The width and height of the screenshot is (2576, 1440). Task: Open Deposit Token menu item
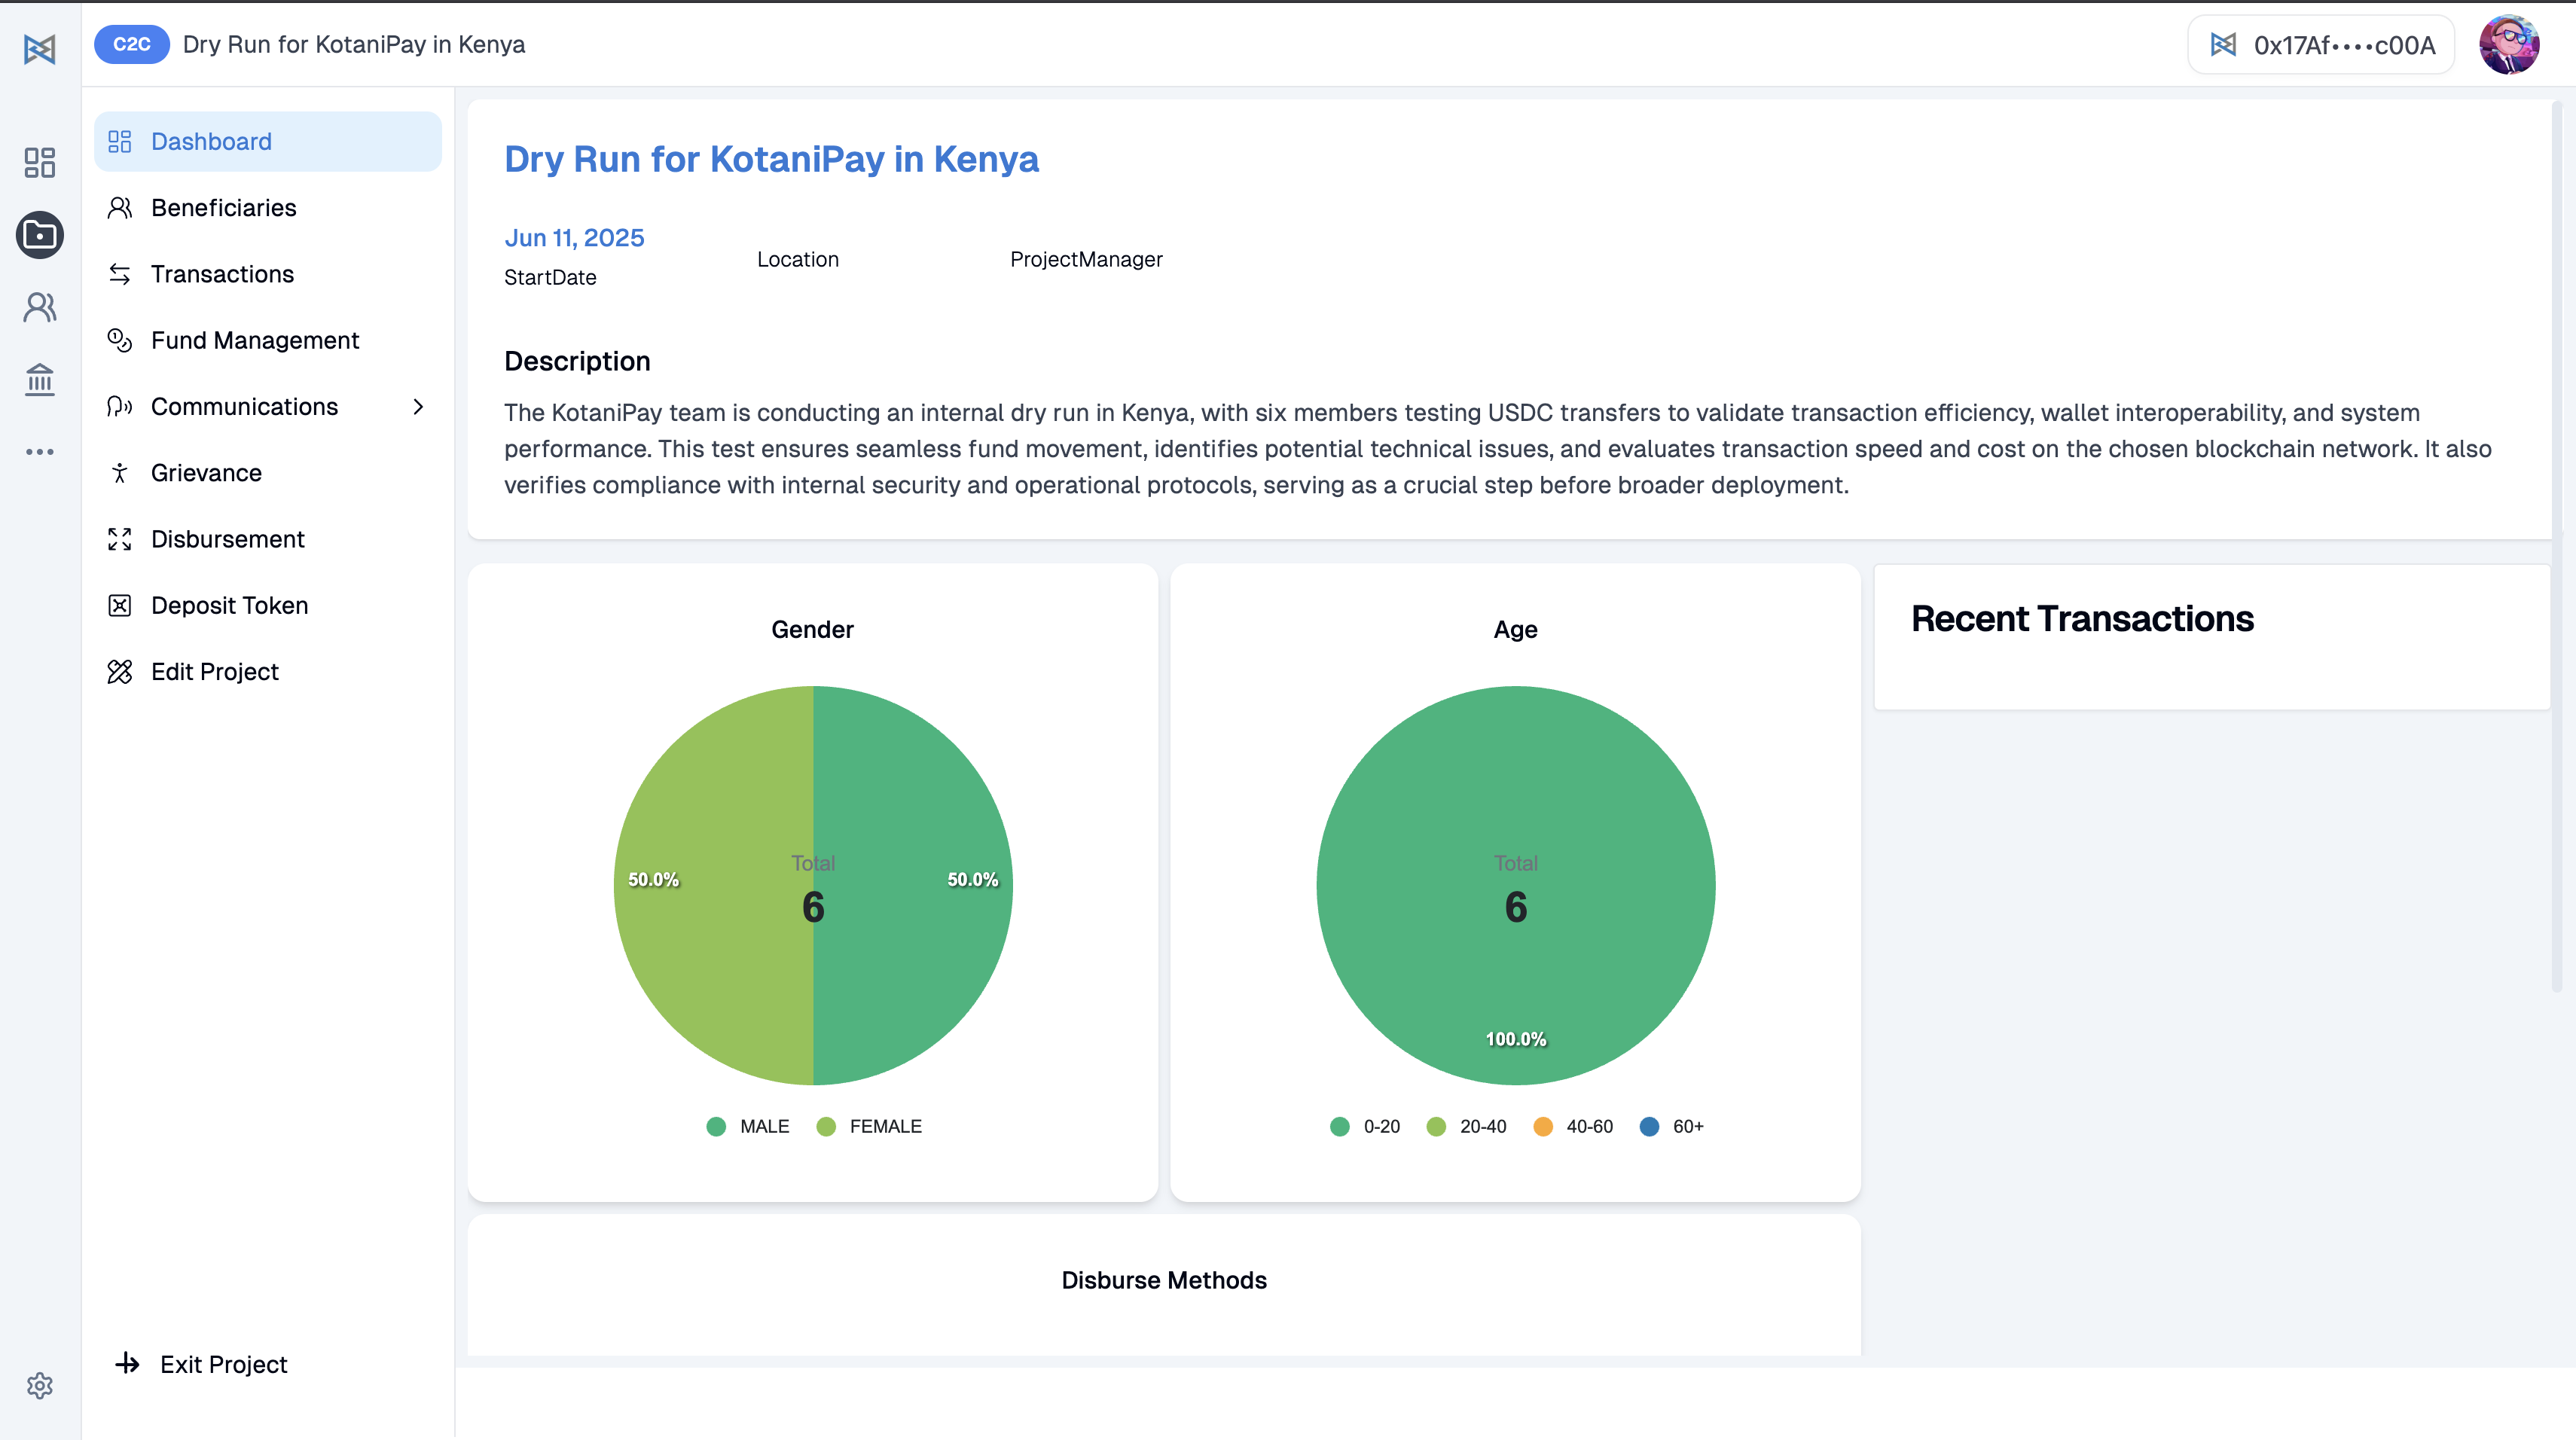point(268,605)
